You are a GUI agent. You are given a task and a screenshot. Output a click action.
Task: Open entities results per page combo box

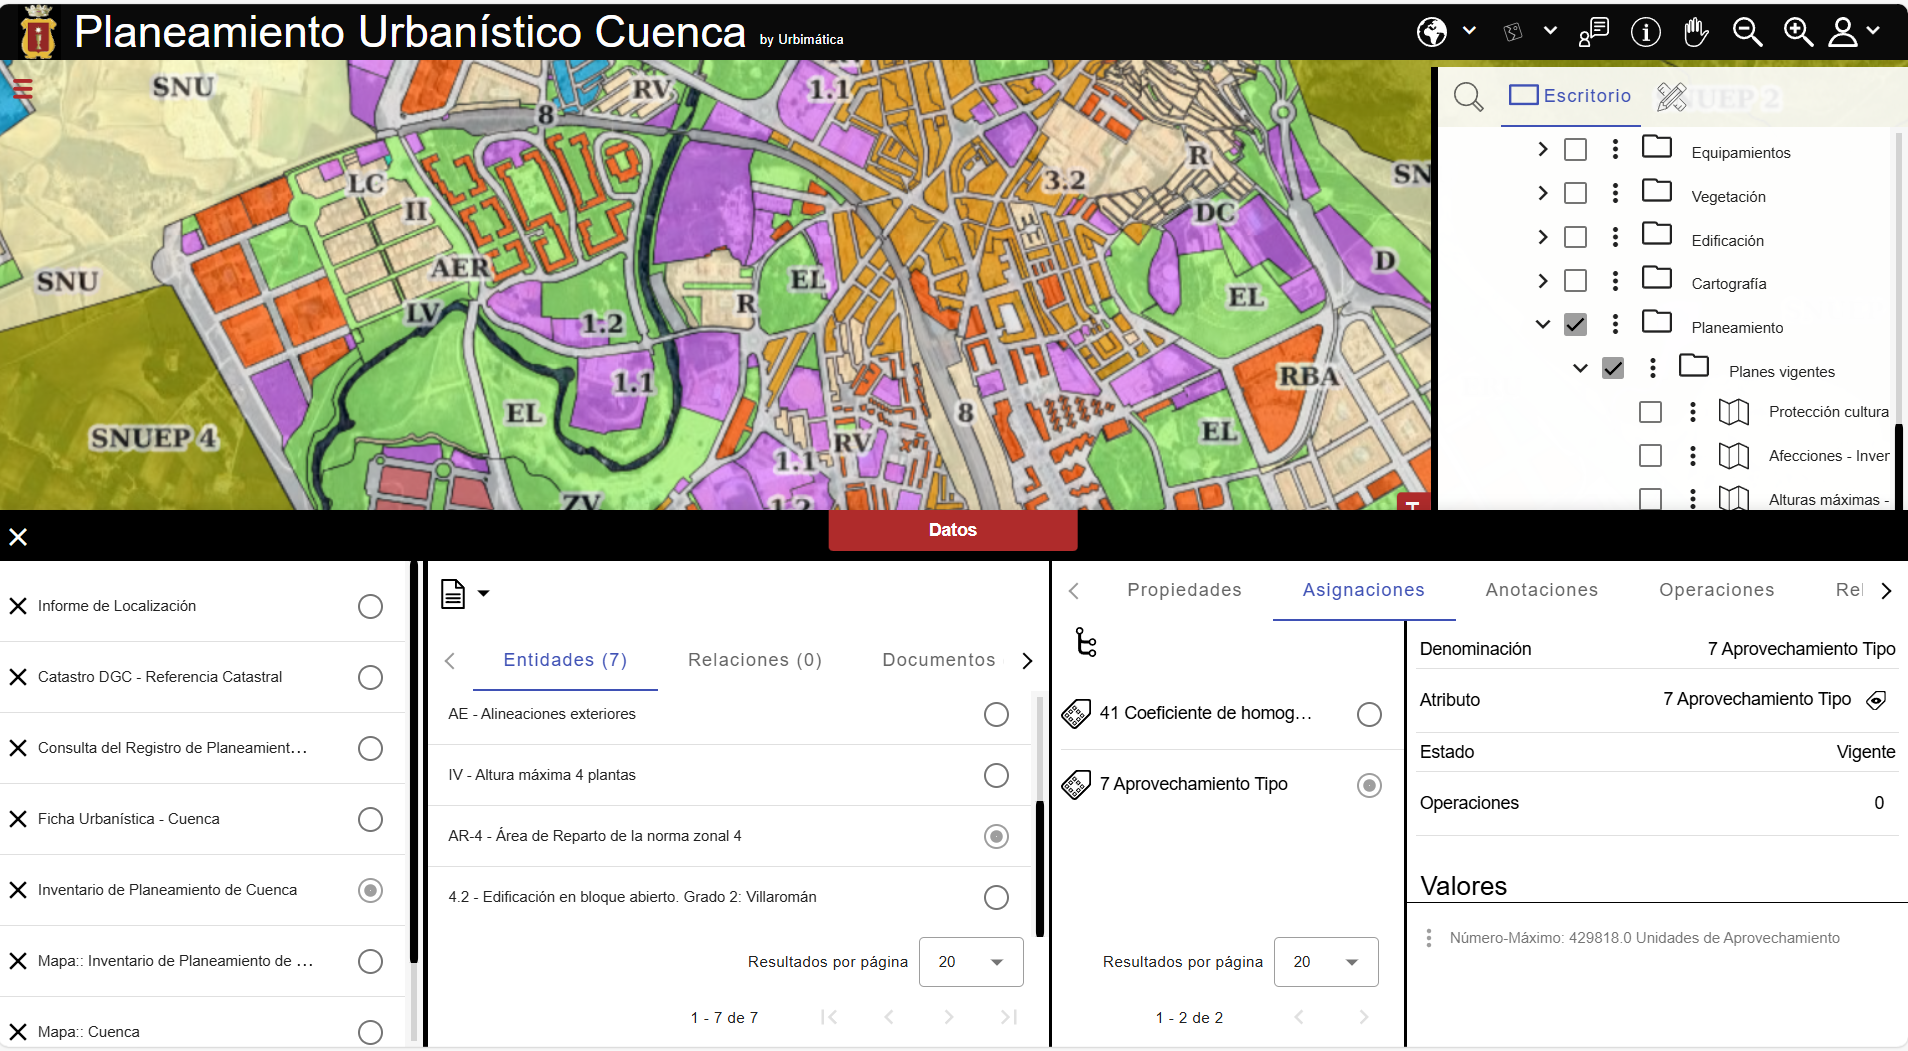970,962
